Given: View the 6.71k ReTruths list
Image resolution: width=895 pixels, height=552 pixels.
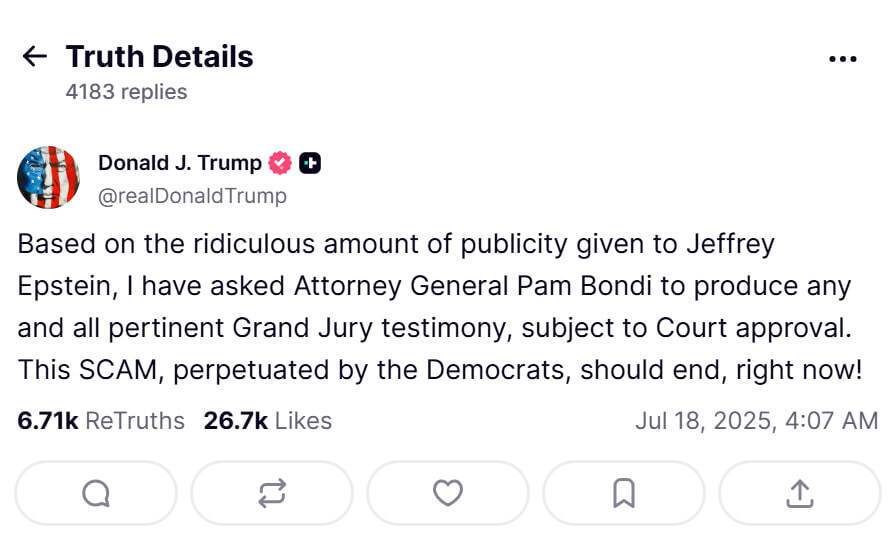Looking at the screenshot, I should pos(101,421).
